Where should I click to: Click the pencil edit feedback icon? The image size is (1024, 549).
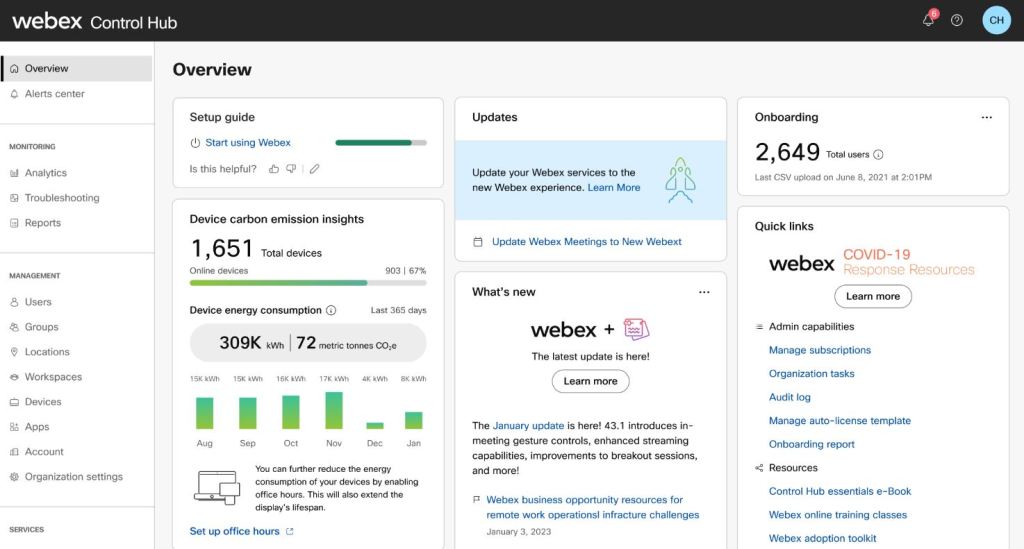(314, 169)
